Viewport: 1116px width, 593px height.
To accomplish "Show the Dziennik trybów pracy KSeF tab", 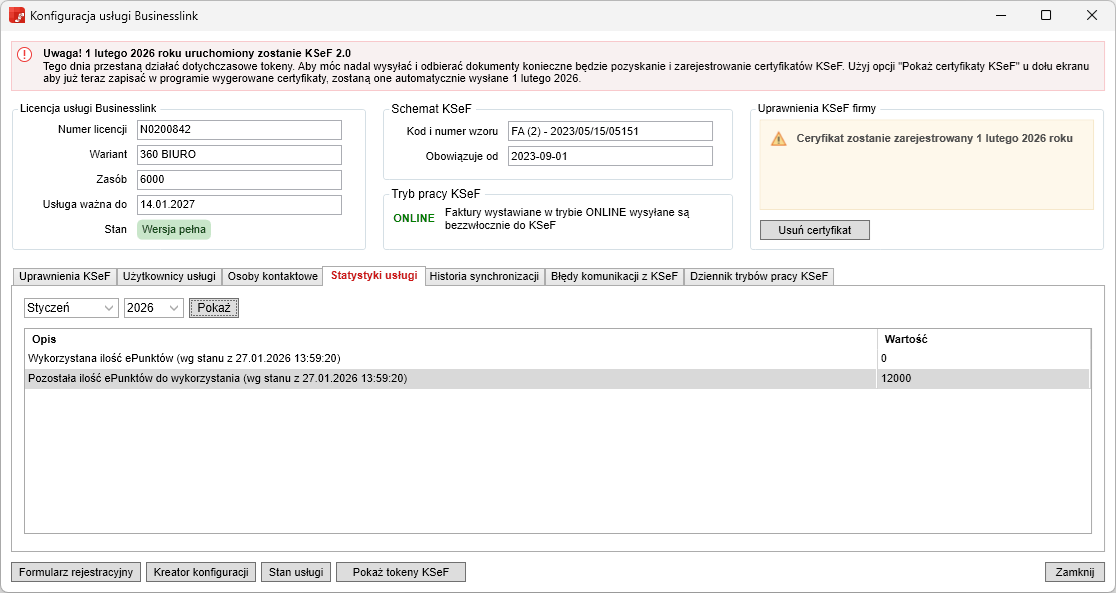I will pyautogui.click(x=758, y=276).
